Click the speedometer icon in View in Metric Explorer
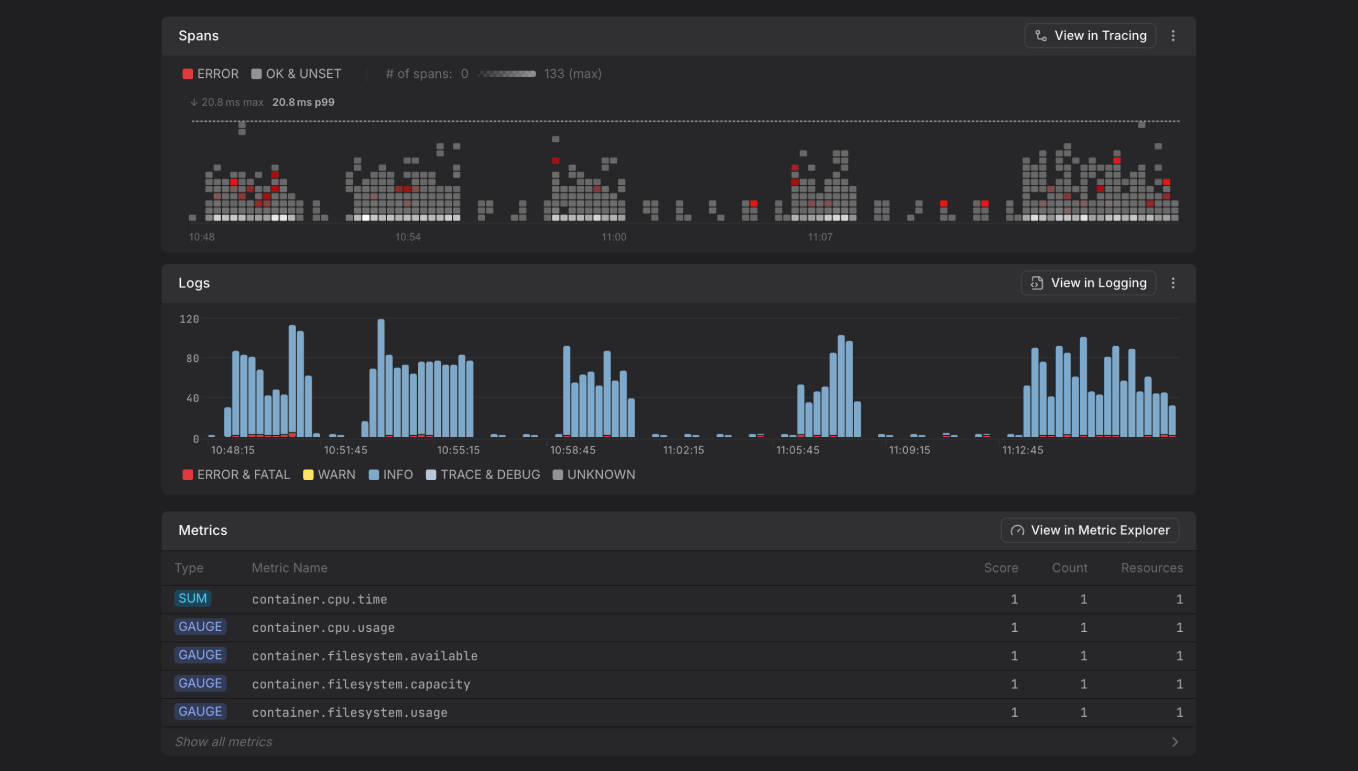 (1018, 530)
